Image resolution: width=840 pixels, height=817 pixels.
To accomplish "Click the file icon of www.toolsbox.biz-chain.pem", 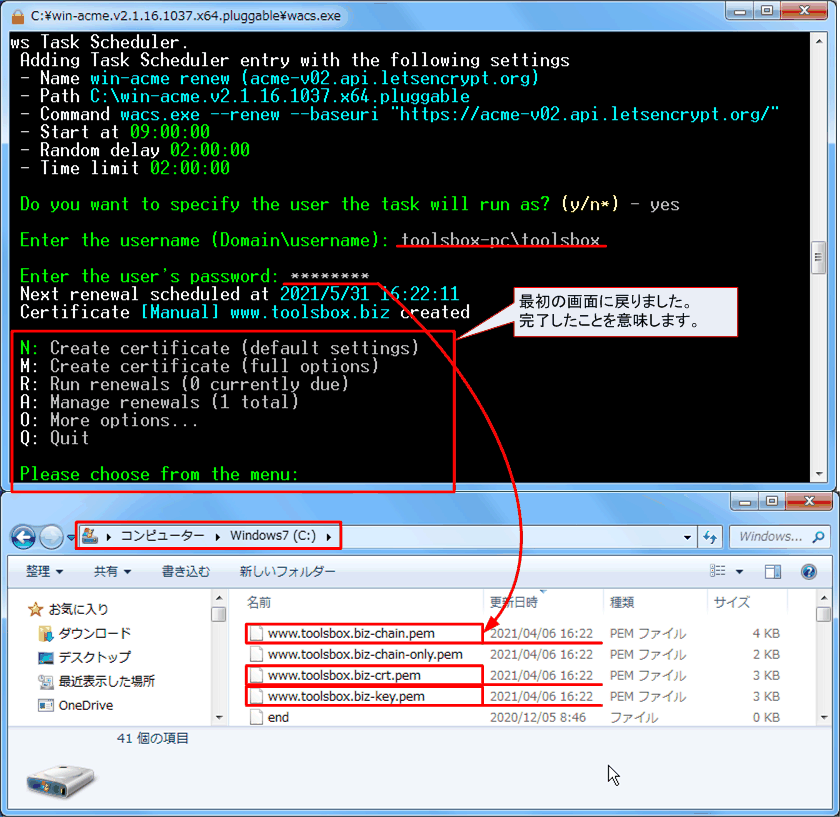I will pos(257,634).
